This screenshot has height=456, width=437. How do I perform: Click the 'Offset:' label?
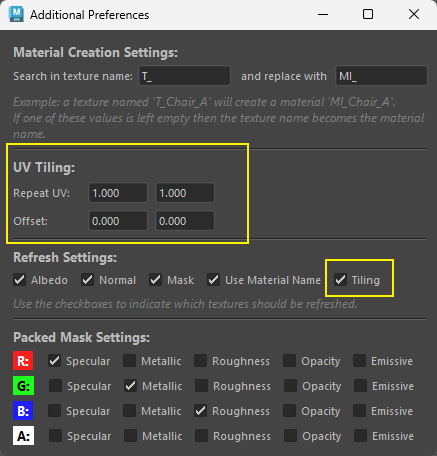click(x=31, y=221)
